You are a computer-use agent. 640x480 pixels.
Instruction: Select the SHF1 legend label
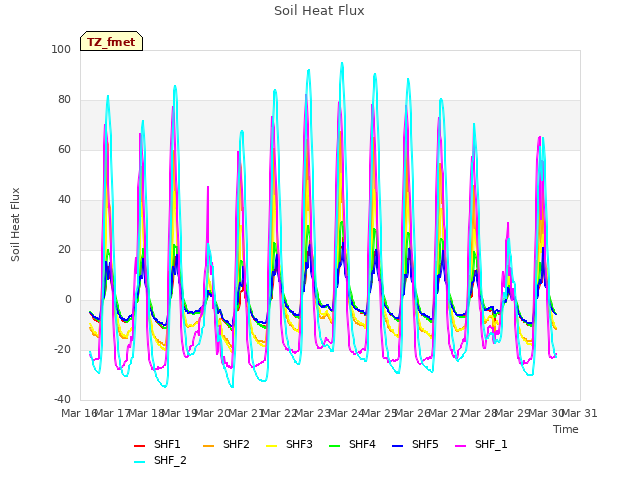tap(167, 444)
